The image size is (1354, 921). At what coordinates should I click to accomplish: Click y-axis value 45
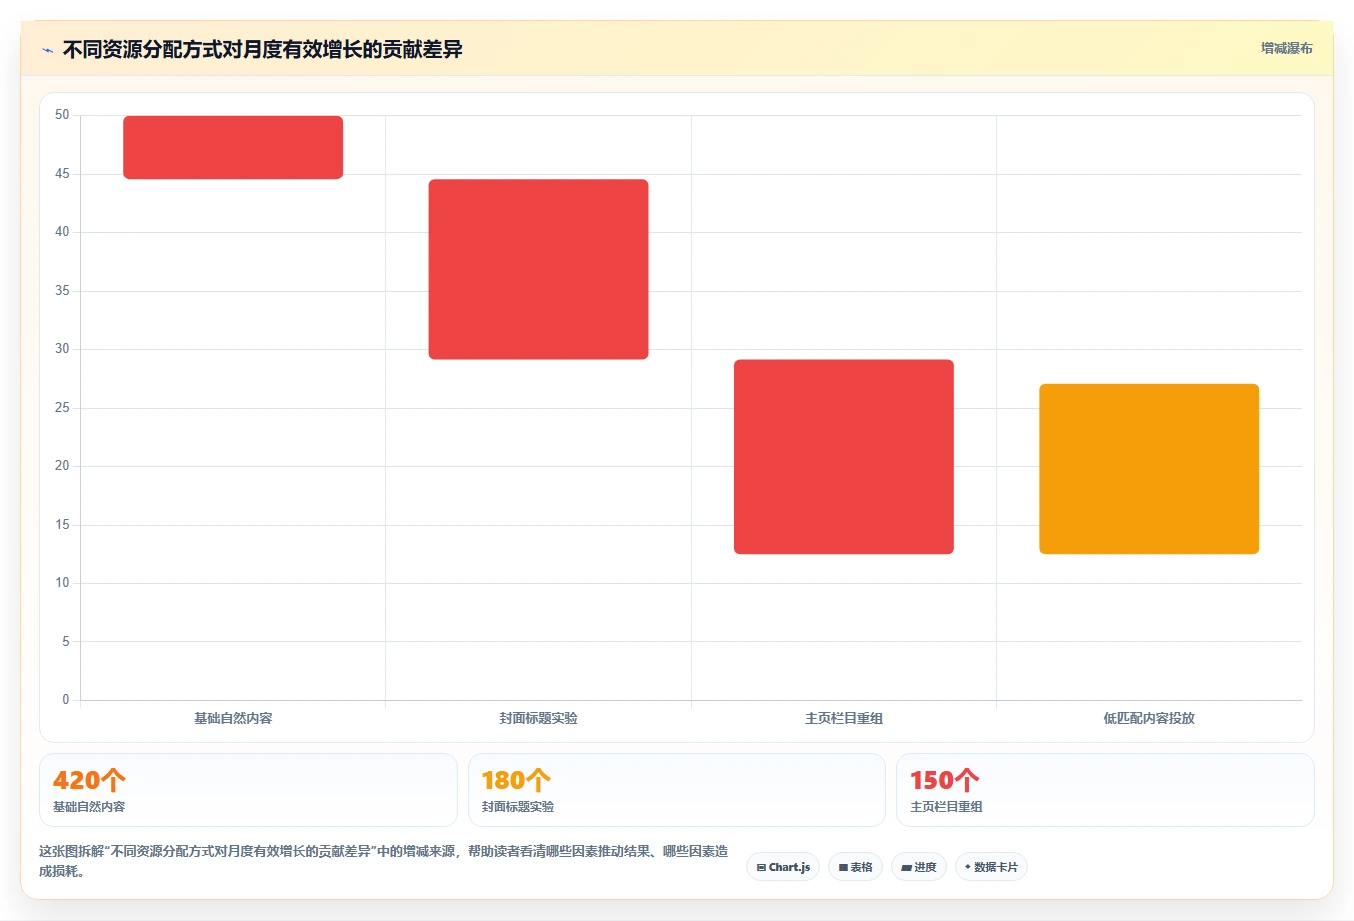coord(62,174)
